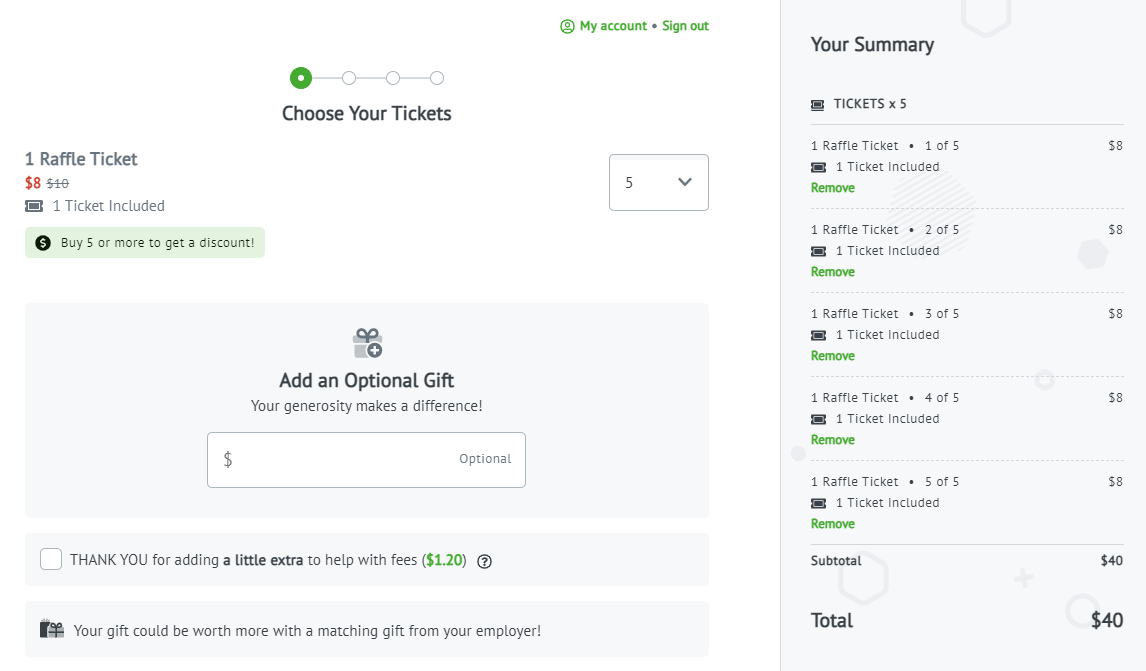This screenshot has height=671, width=1146.
Task: Click the dollar discount badge icon
Action: 43,243
